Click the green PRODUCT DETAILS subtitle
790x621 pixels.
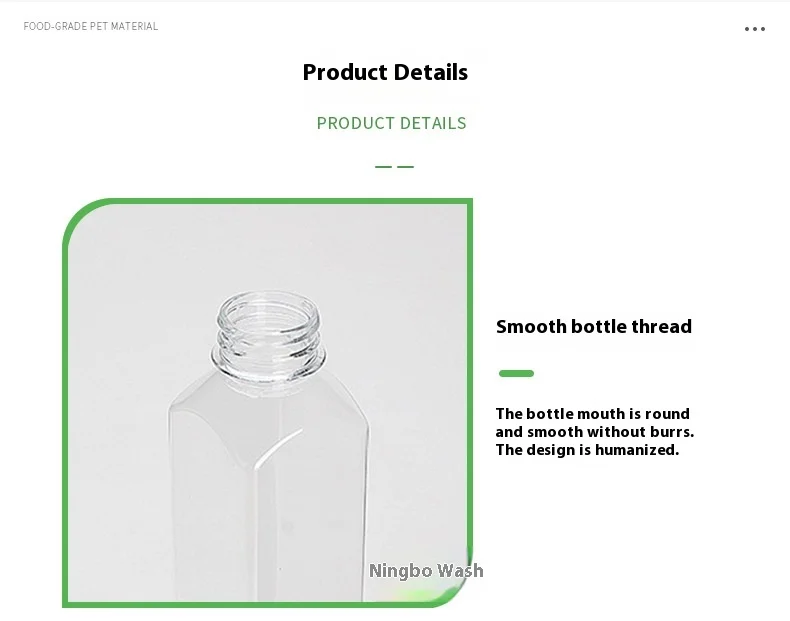pyautogui.click(x=391, y=123)
